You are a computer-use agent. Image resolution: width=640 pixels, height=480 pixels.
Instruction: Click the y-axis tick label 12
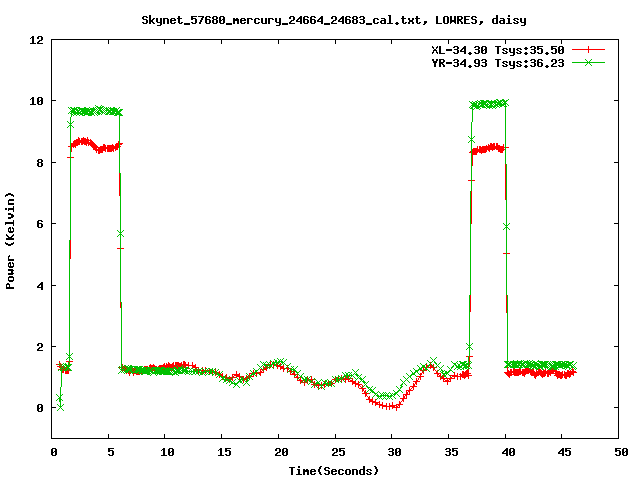pyautogui.click(x=36, y=40)
